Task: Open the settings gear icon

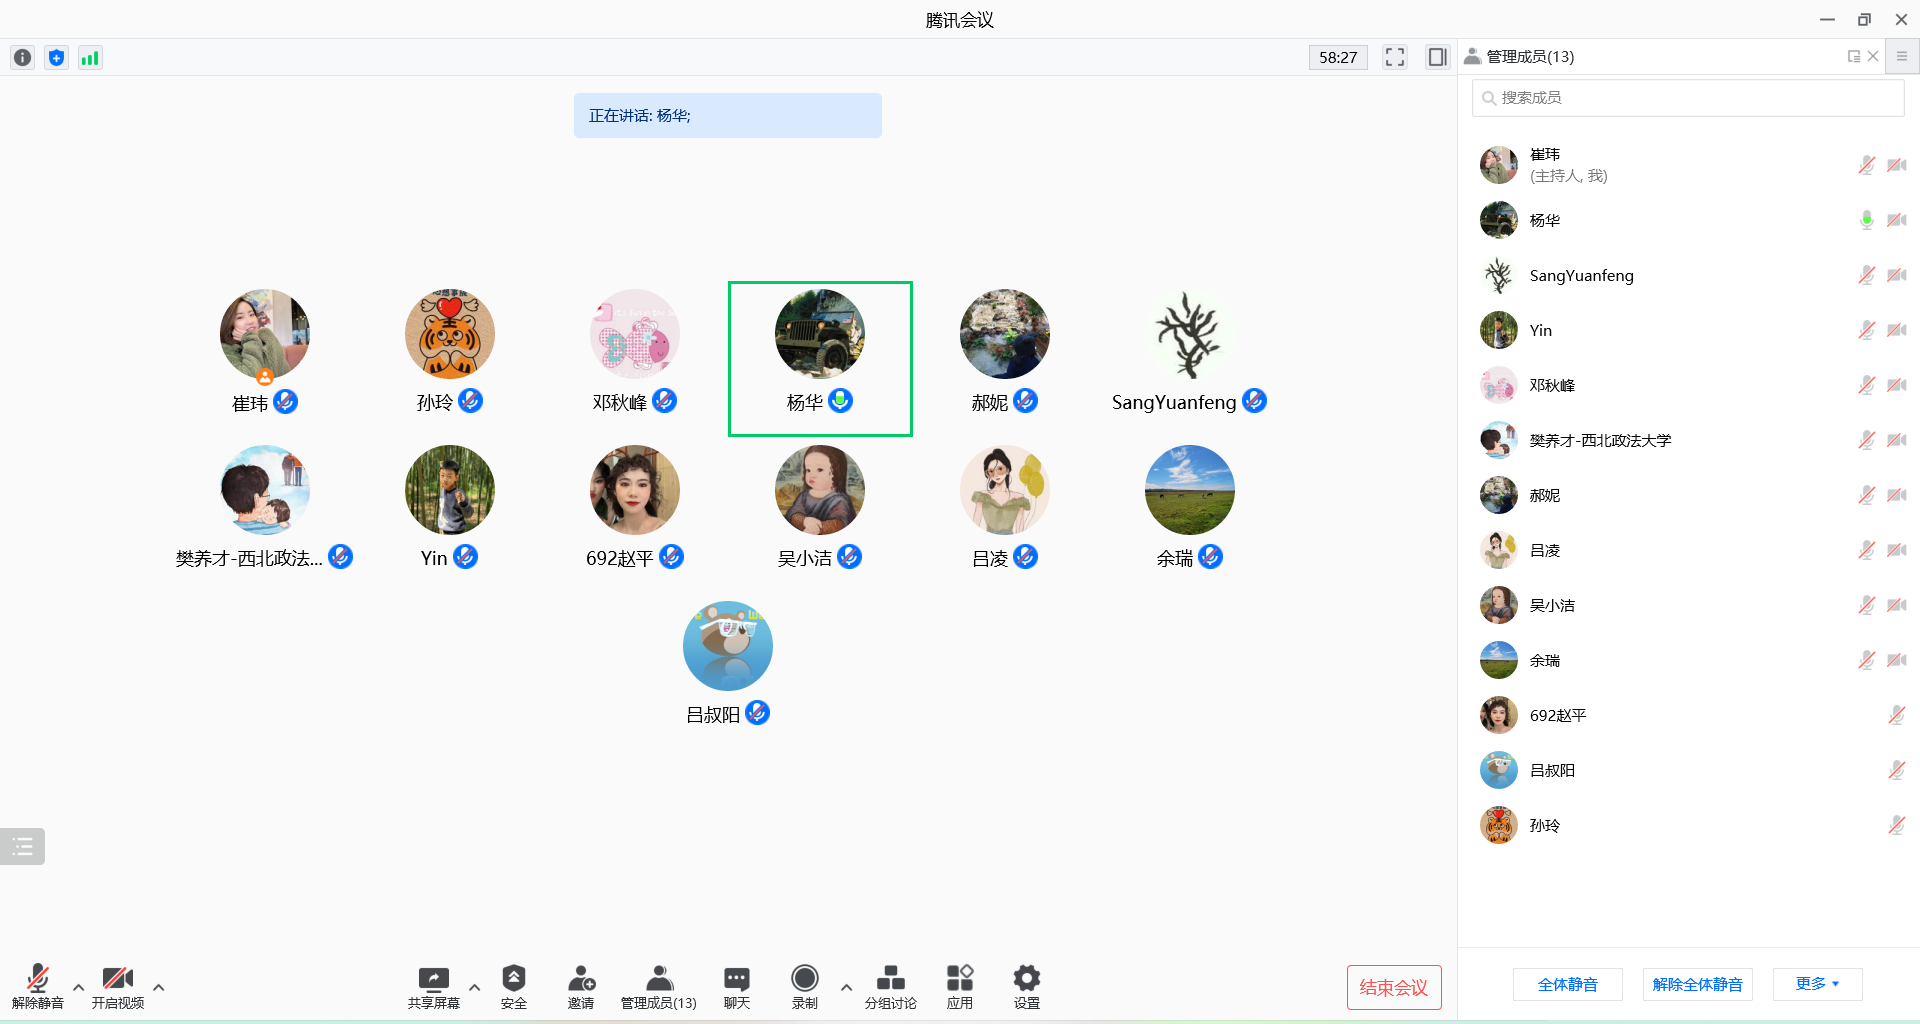Action: (x=1026, y=978)
